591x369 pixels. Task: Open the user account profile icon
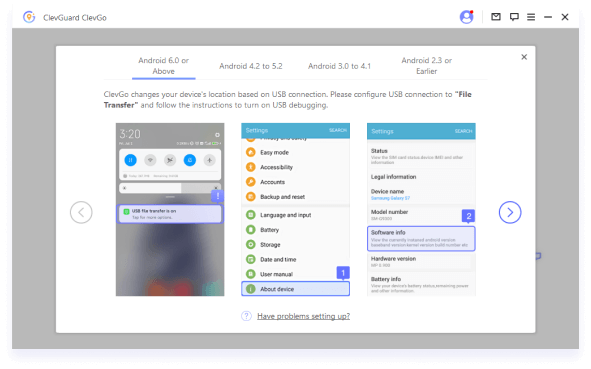(466, 17)
